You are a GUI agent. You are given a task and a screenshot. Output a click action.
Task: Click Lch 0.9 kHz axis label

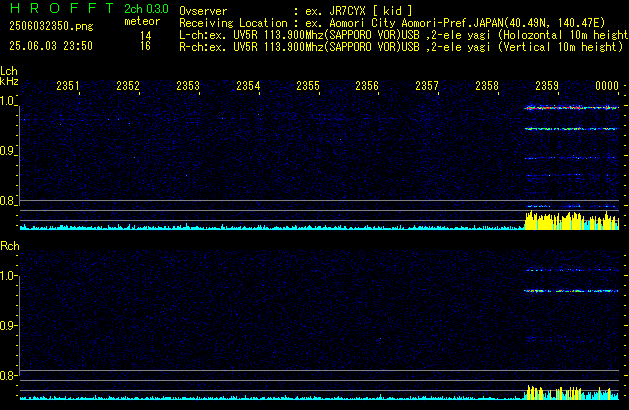[x=7, y=151]
